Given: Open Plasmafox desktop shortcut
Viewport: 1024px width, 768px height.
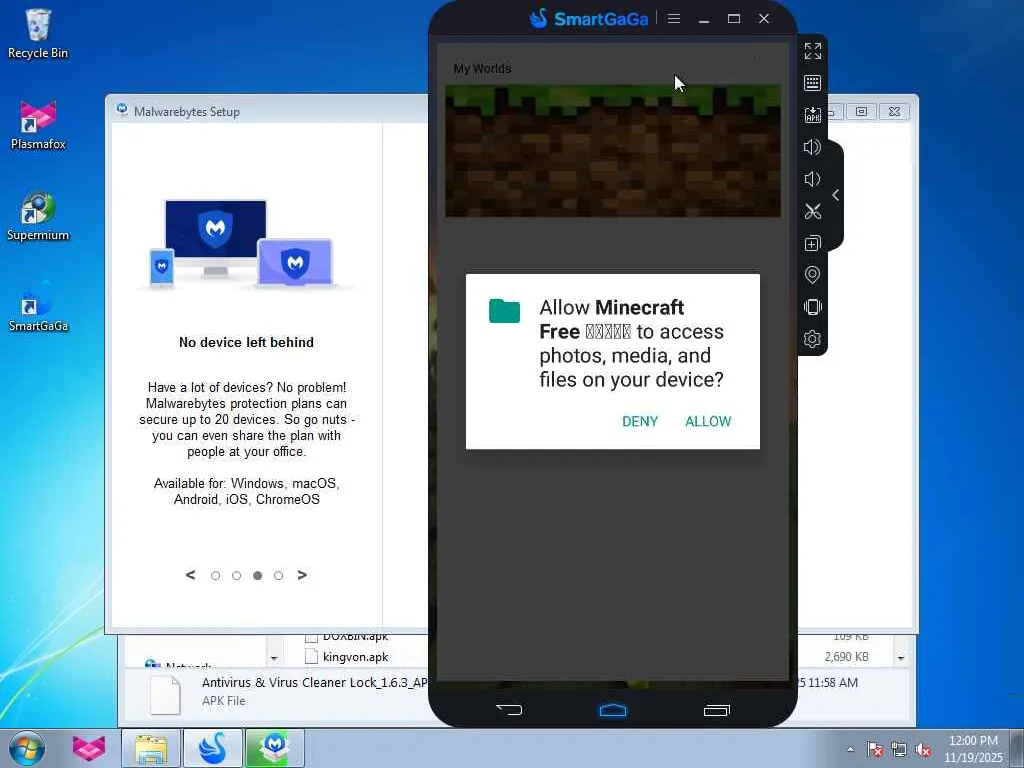Looking at the screenshot, I should (x=38, y=125).
